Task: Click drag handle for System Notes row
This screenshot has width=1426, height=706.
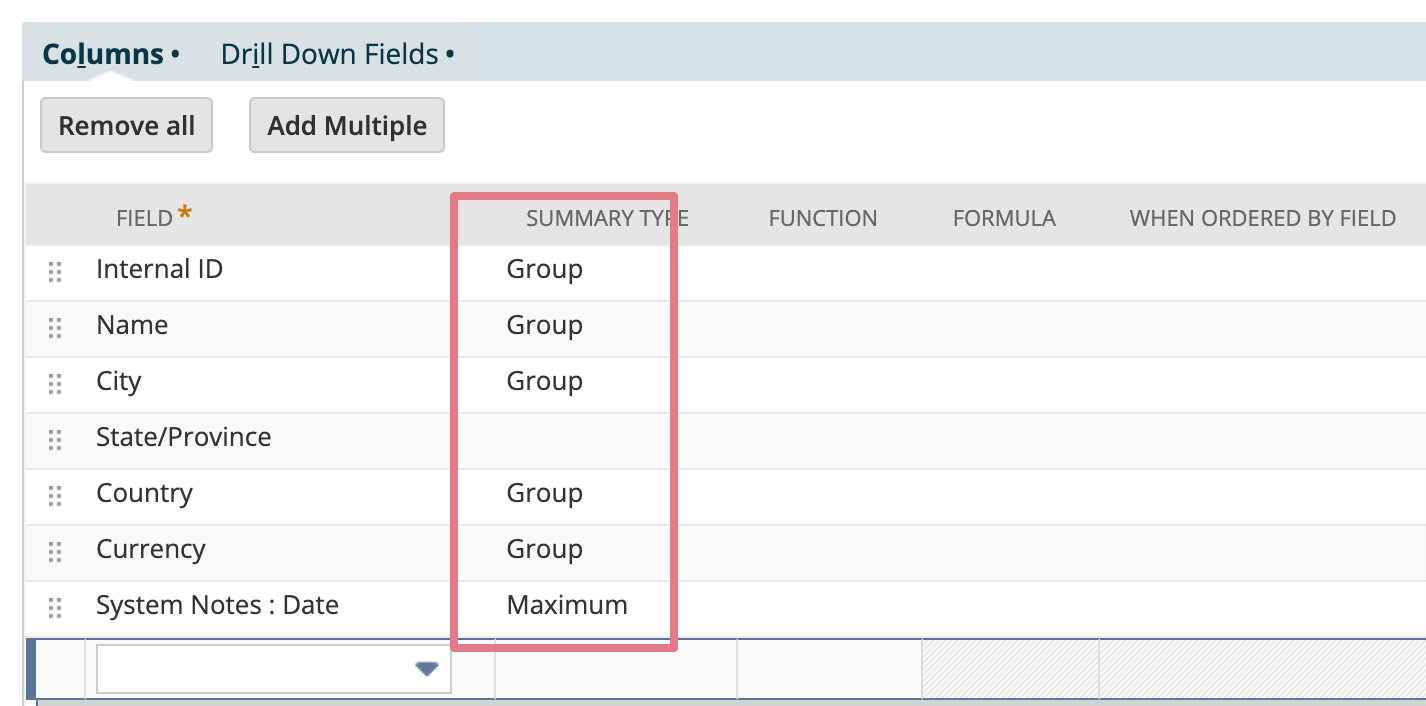Action: pyautogui.click(x=55, y=608)
